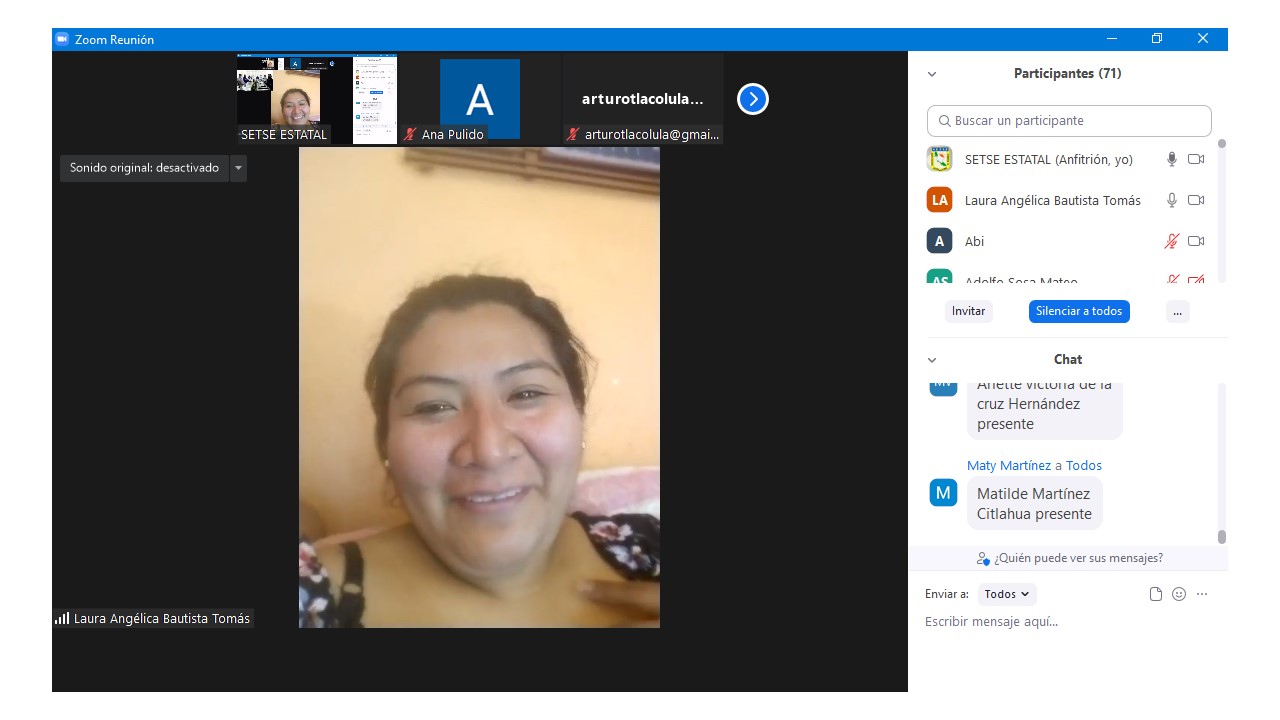Click arturotlacolula muted mic icon
Viewport: 1280px width, 720px height.
(x=573, y=134)
